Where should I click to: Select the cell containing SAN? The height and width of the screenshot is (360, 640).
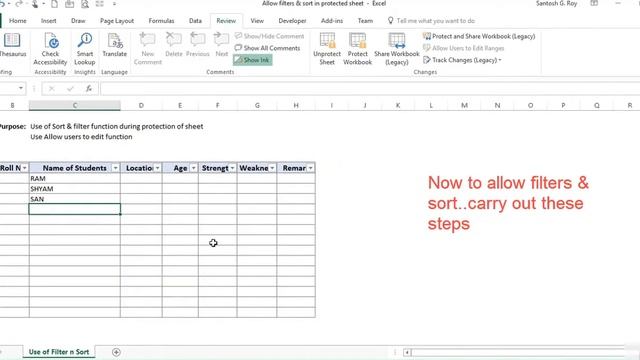[x=75, y=199]
